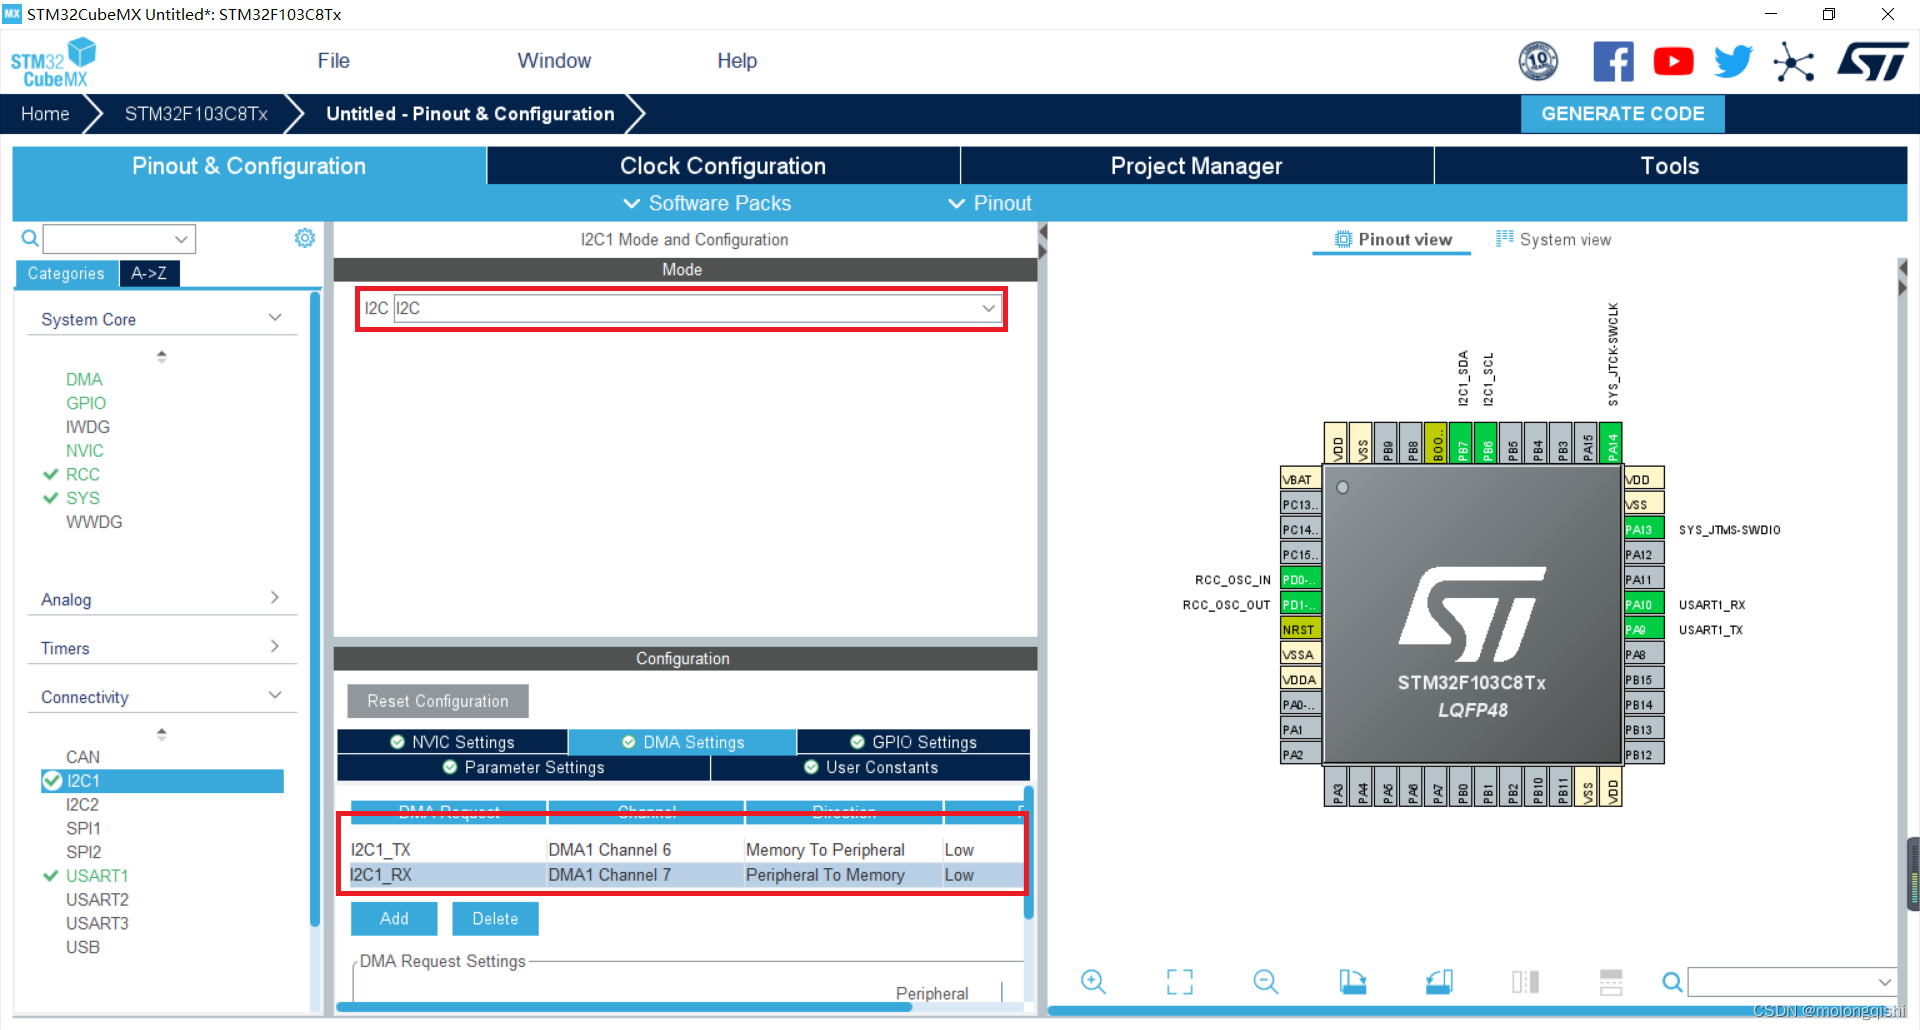Select the I2C1_TX DMA request row
This screenshot has width=1920, height=1030.
tap(684, 850)
